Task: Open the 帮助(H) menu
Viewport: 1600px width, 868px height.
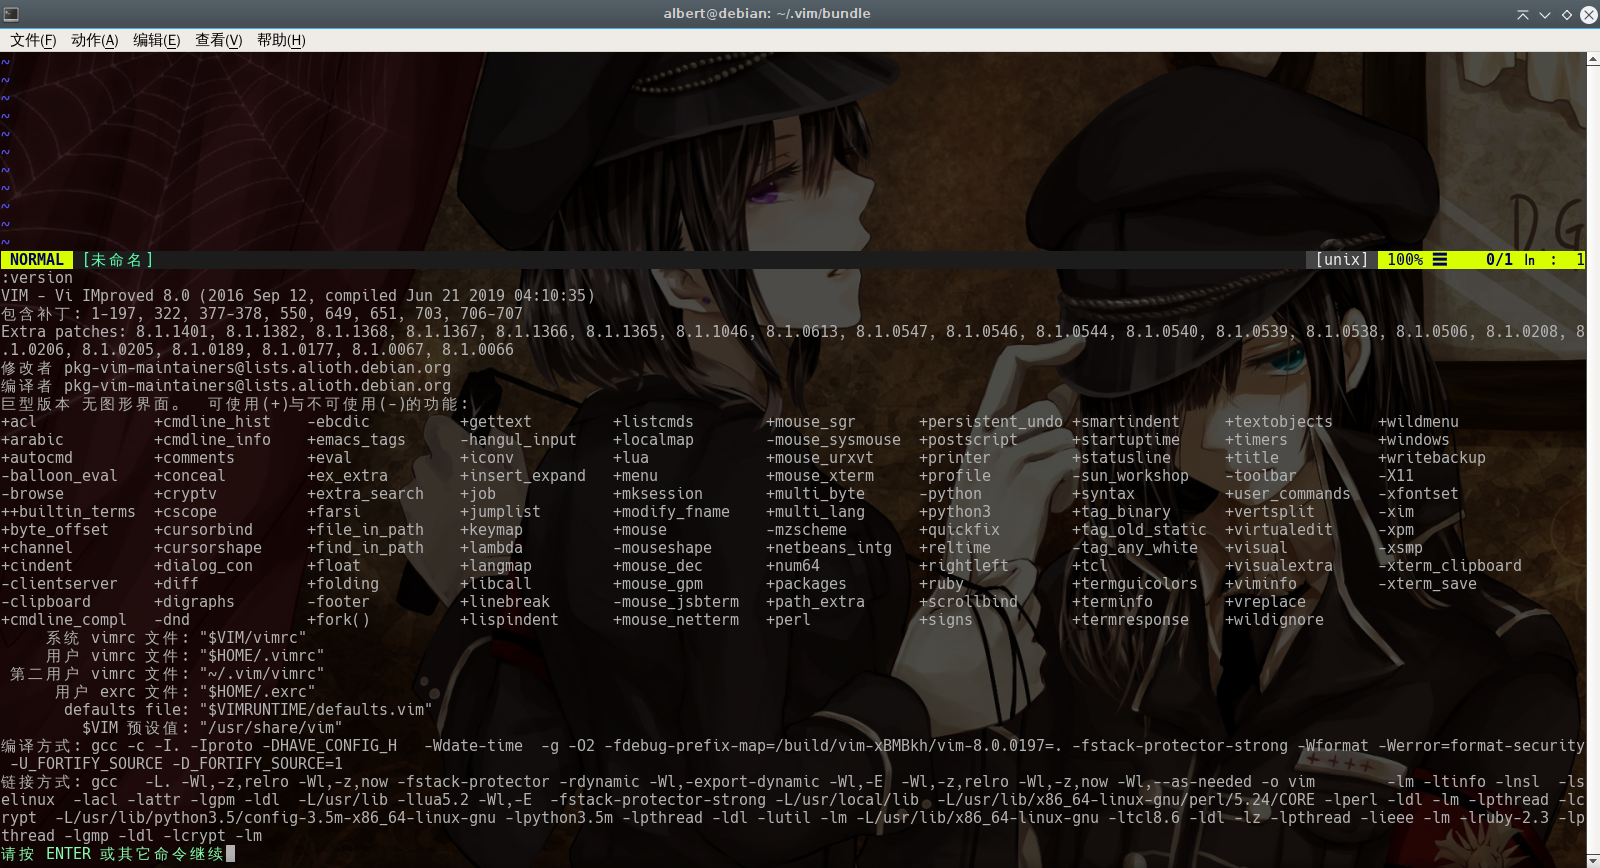Action: click(x=281, y=40)
